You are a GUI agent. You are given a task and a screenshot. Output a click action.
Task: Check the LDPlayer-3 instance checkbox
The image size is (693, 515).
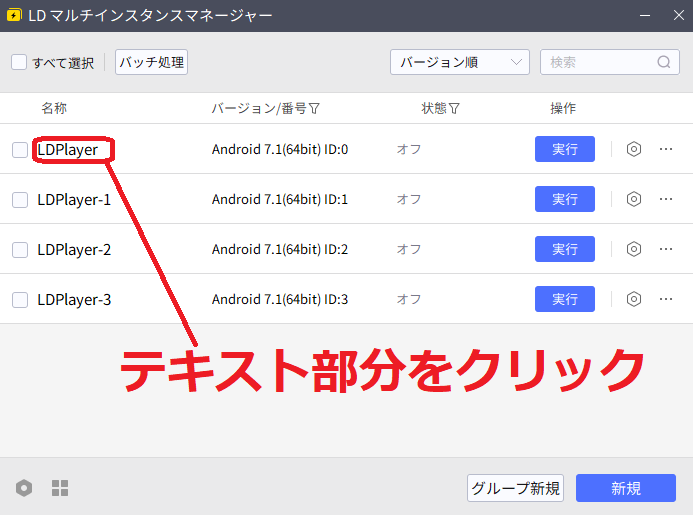tap(20, 299)
